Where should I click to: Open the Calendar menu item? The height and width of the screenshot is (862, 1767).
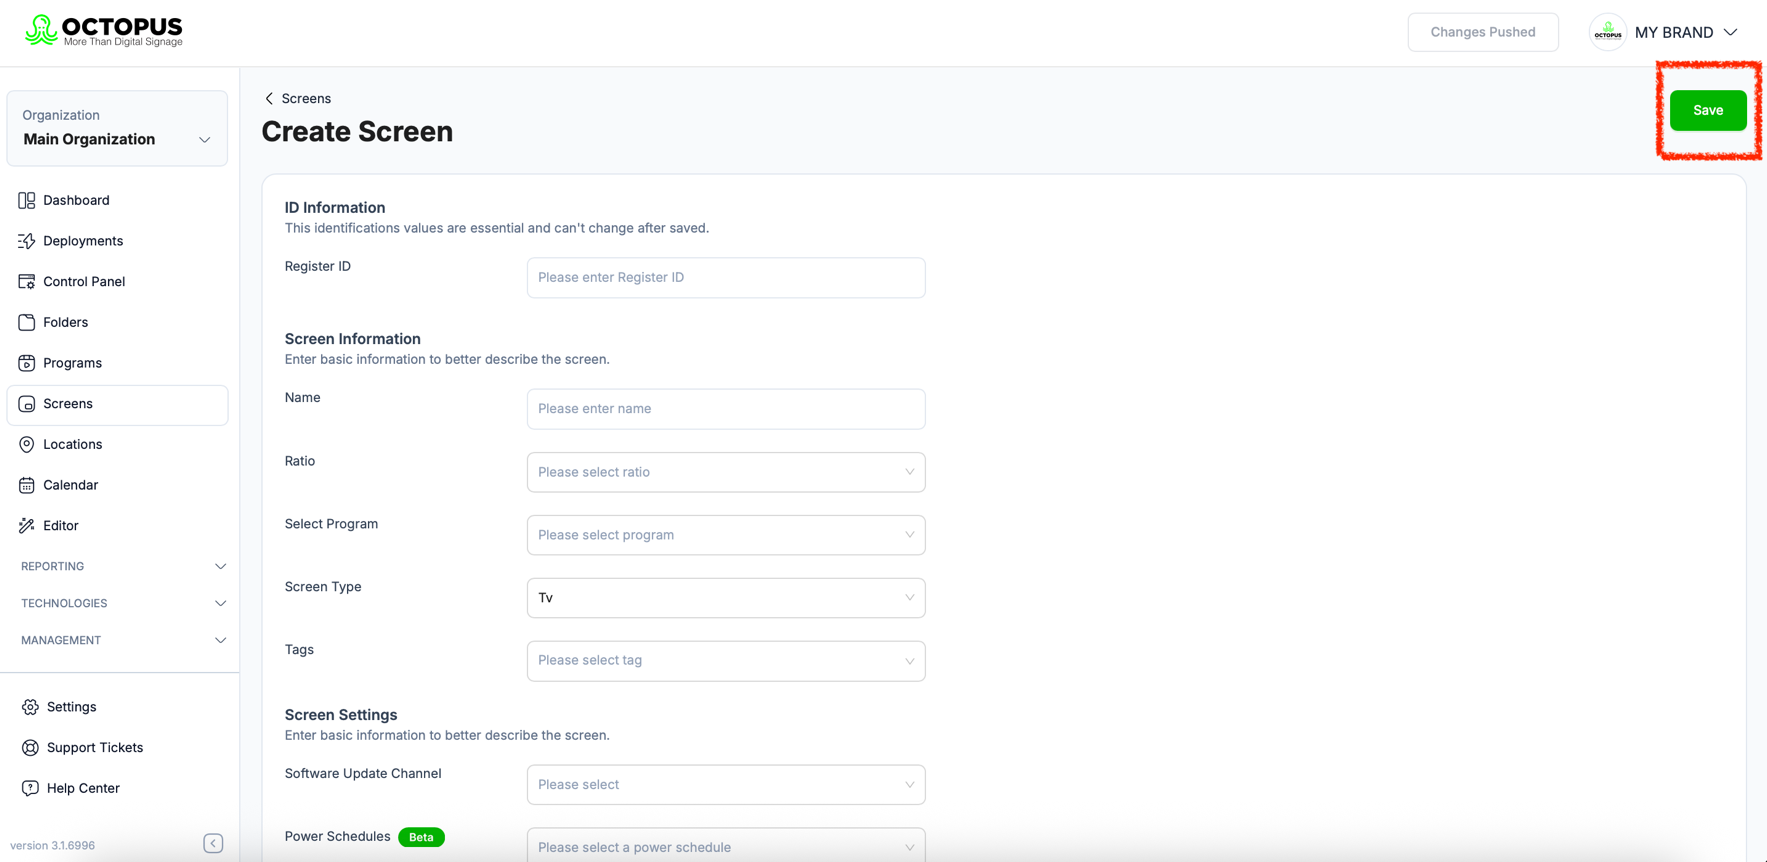click(117, 485)
